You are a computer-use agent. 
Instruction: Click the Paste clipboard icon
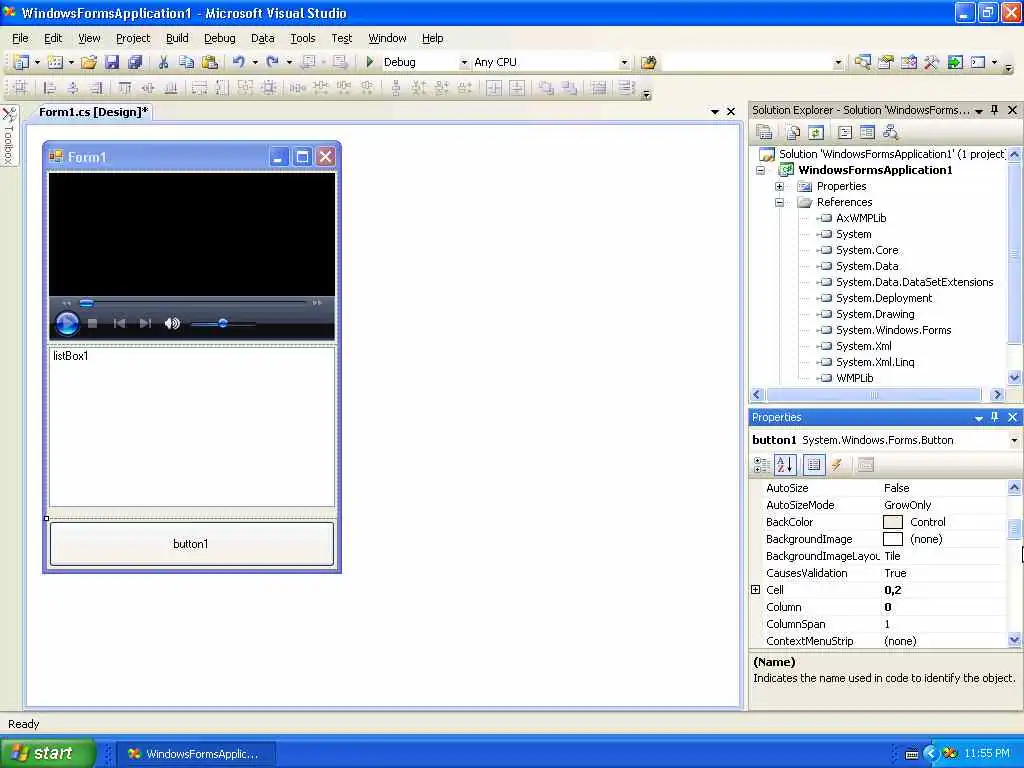(210, 62)
